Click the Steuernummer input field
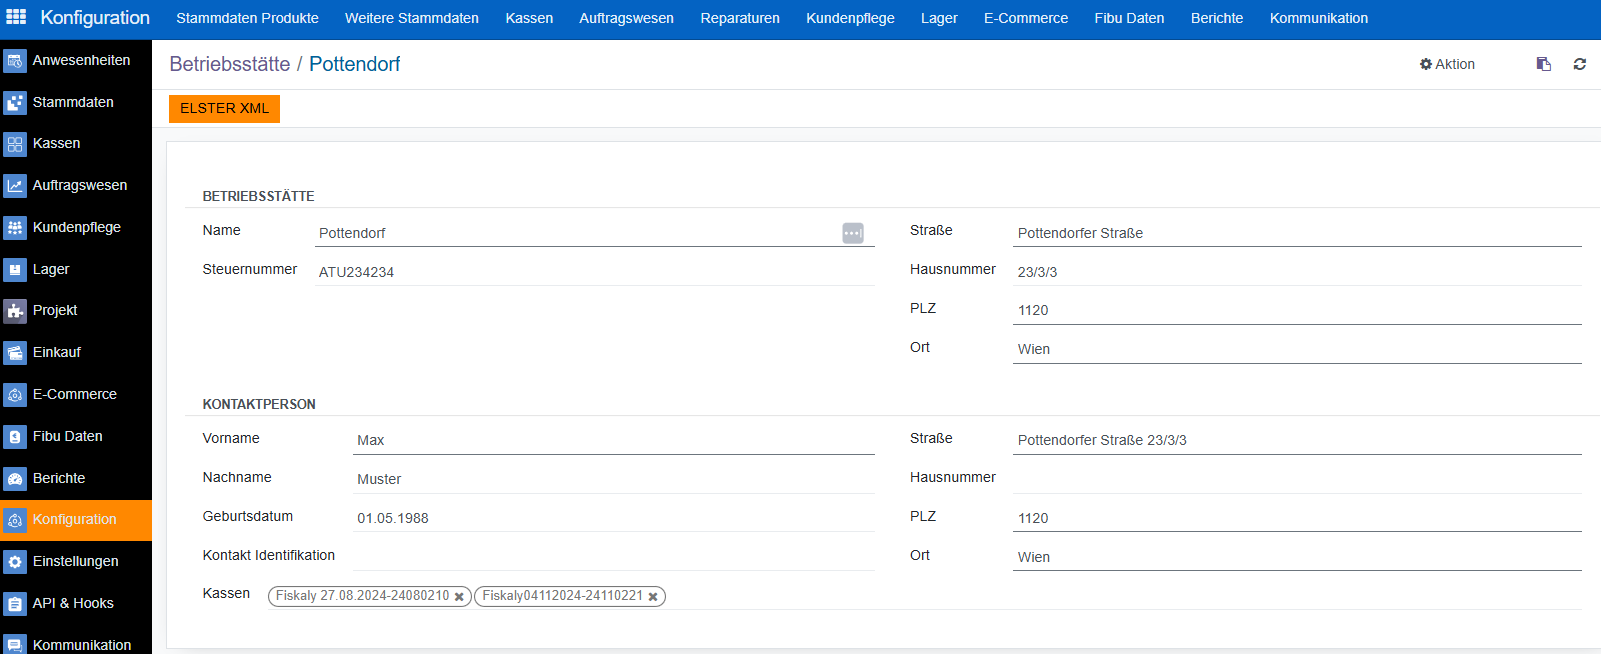 tap(594, 272)
